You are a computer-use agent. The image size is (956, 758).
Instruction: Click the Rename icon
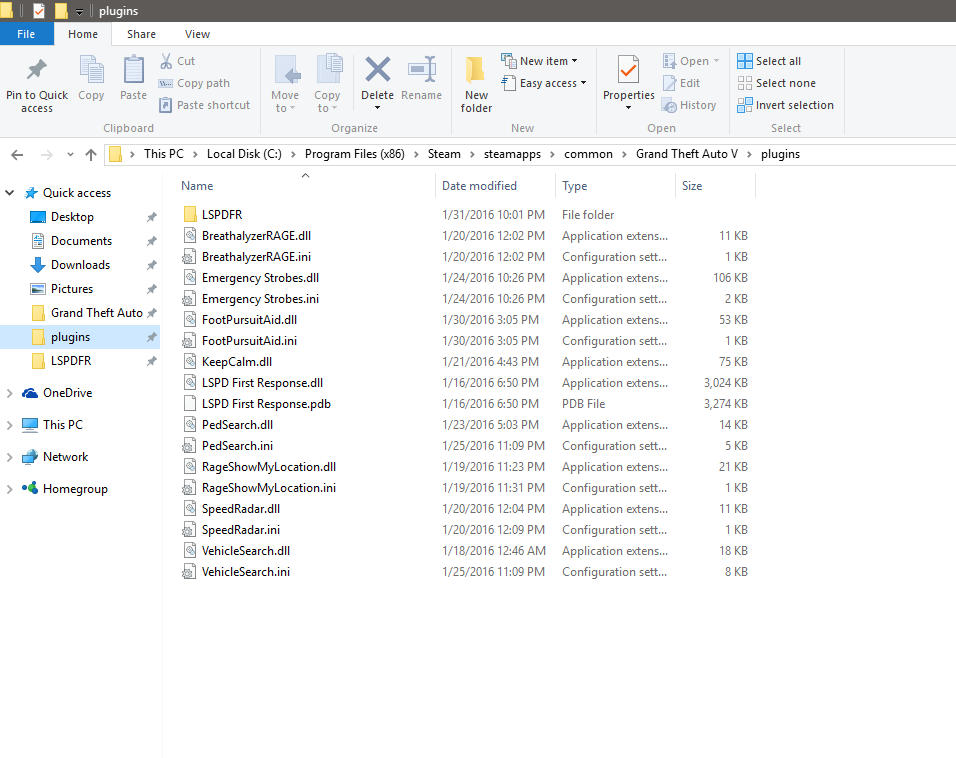(422, 69)
